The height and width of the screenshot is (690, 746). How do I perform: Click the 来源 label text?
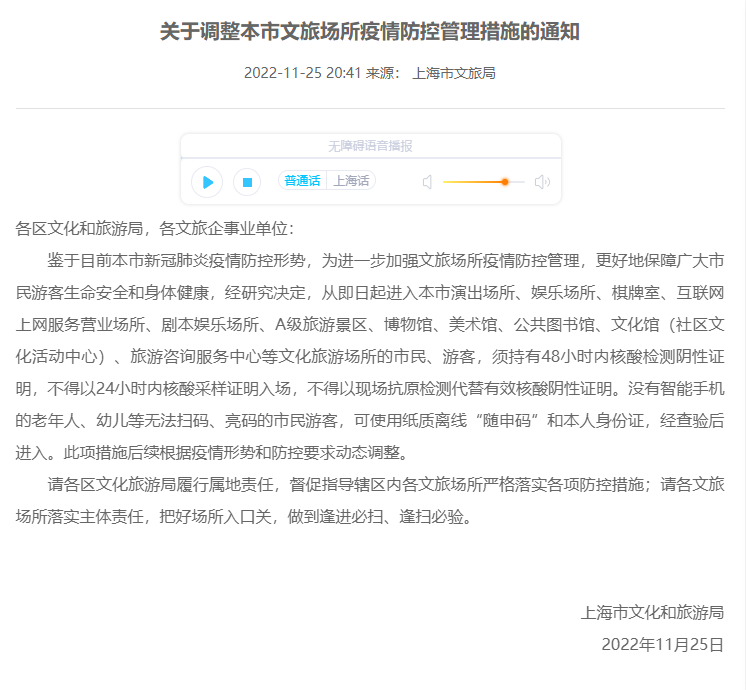[382, 73]
